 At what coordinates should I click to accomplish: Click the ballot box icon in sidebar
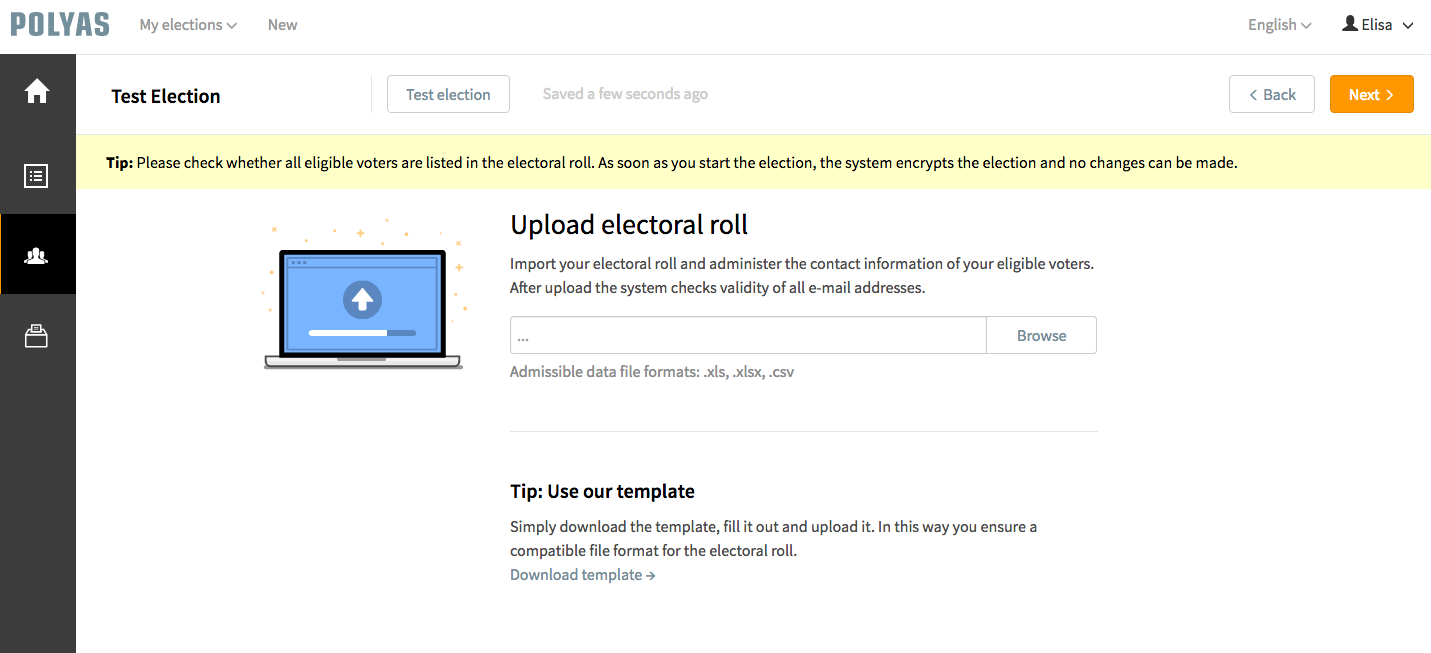tap(36, 335)
